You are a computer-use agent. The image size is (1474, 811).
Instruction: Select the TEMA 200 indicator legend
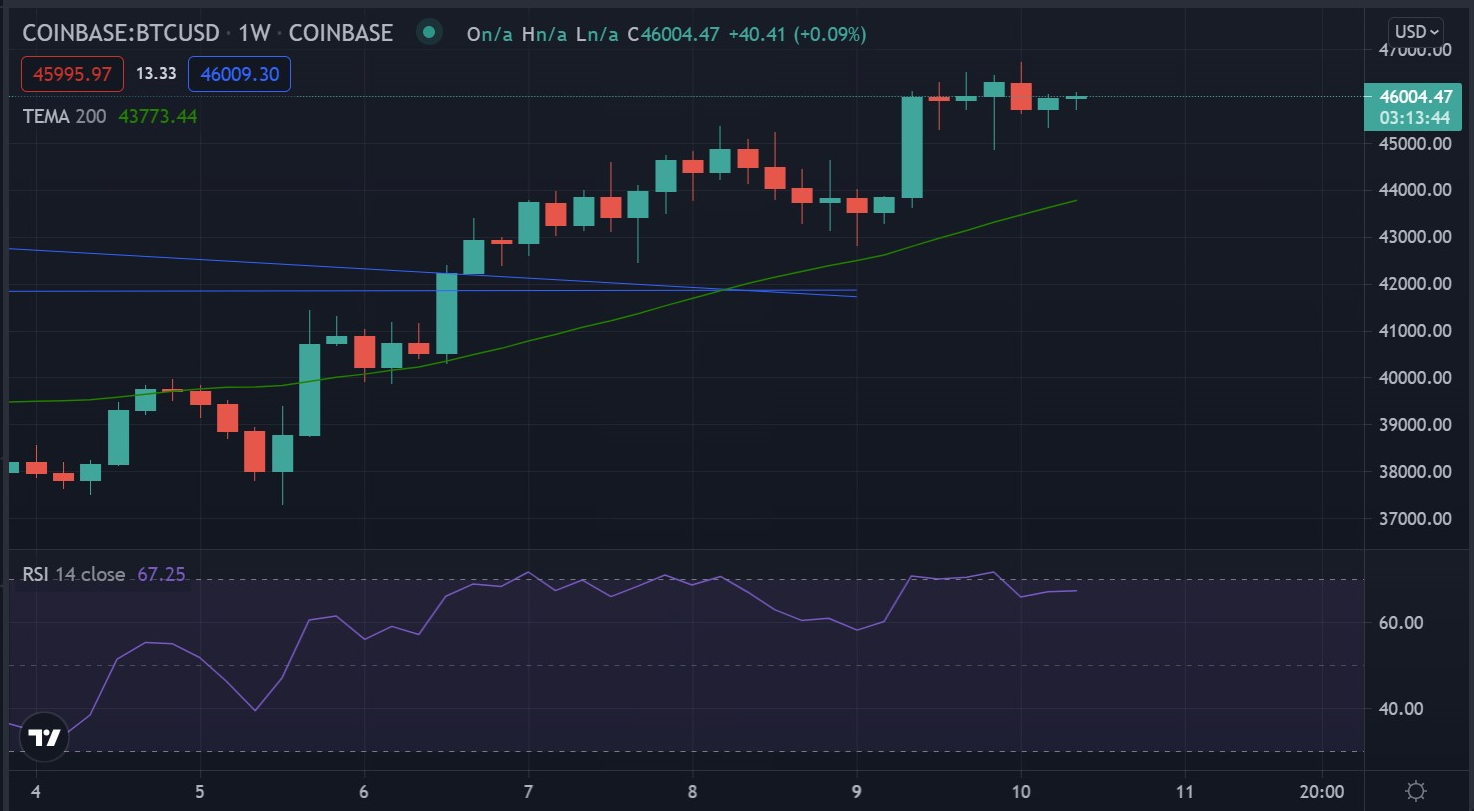pyautogui.click(x=65, y=116)
